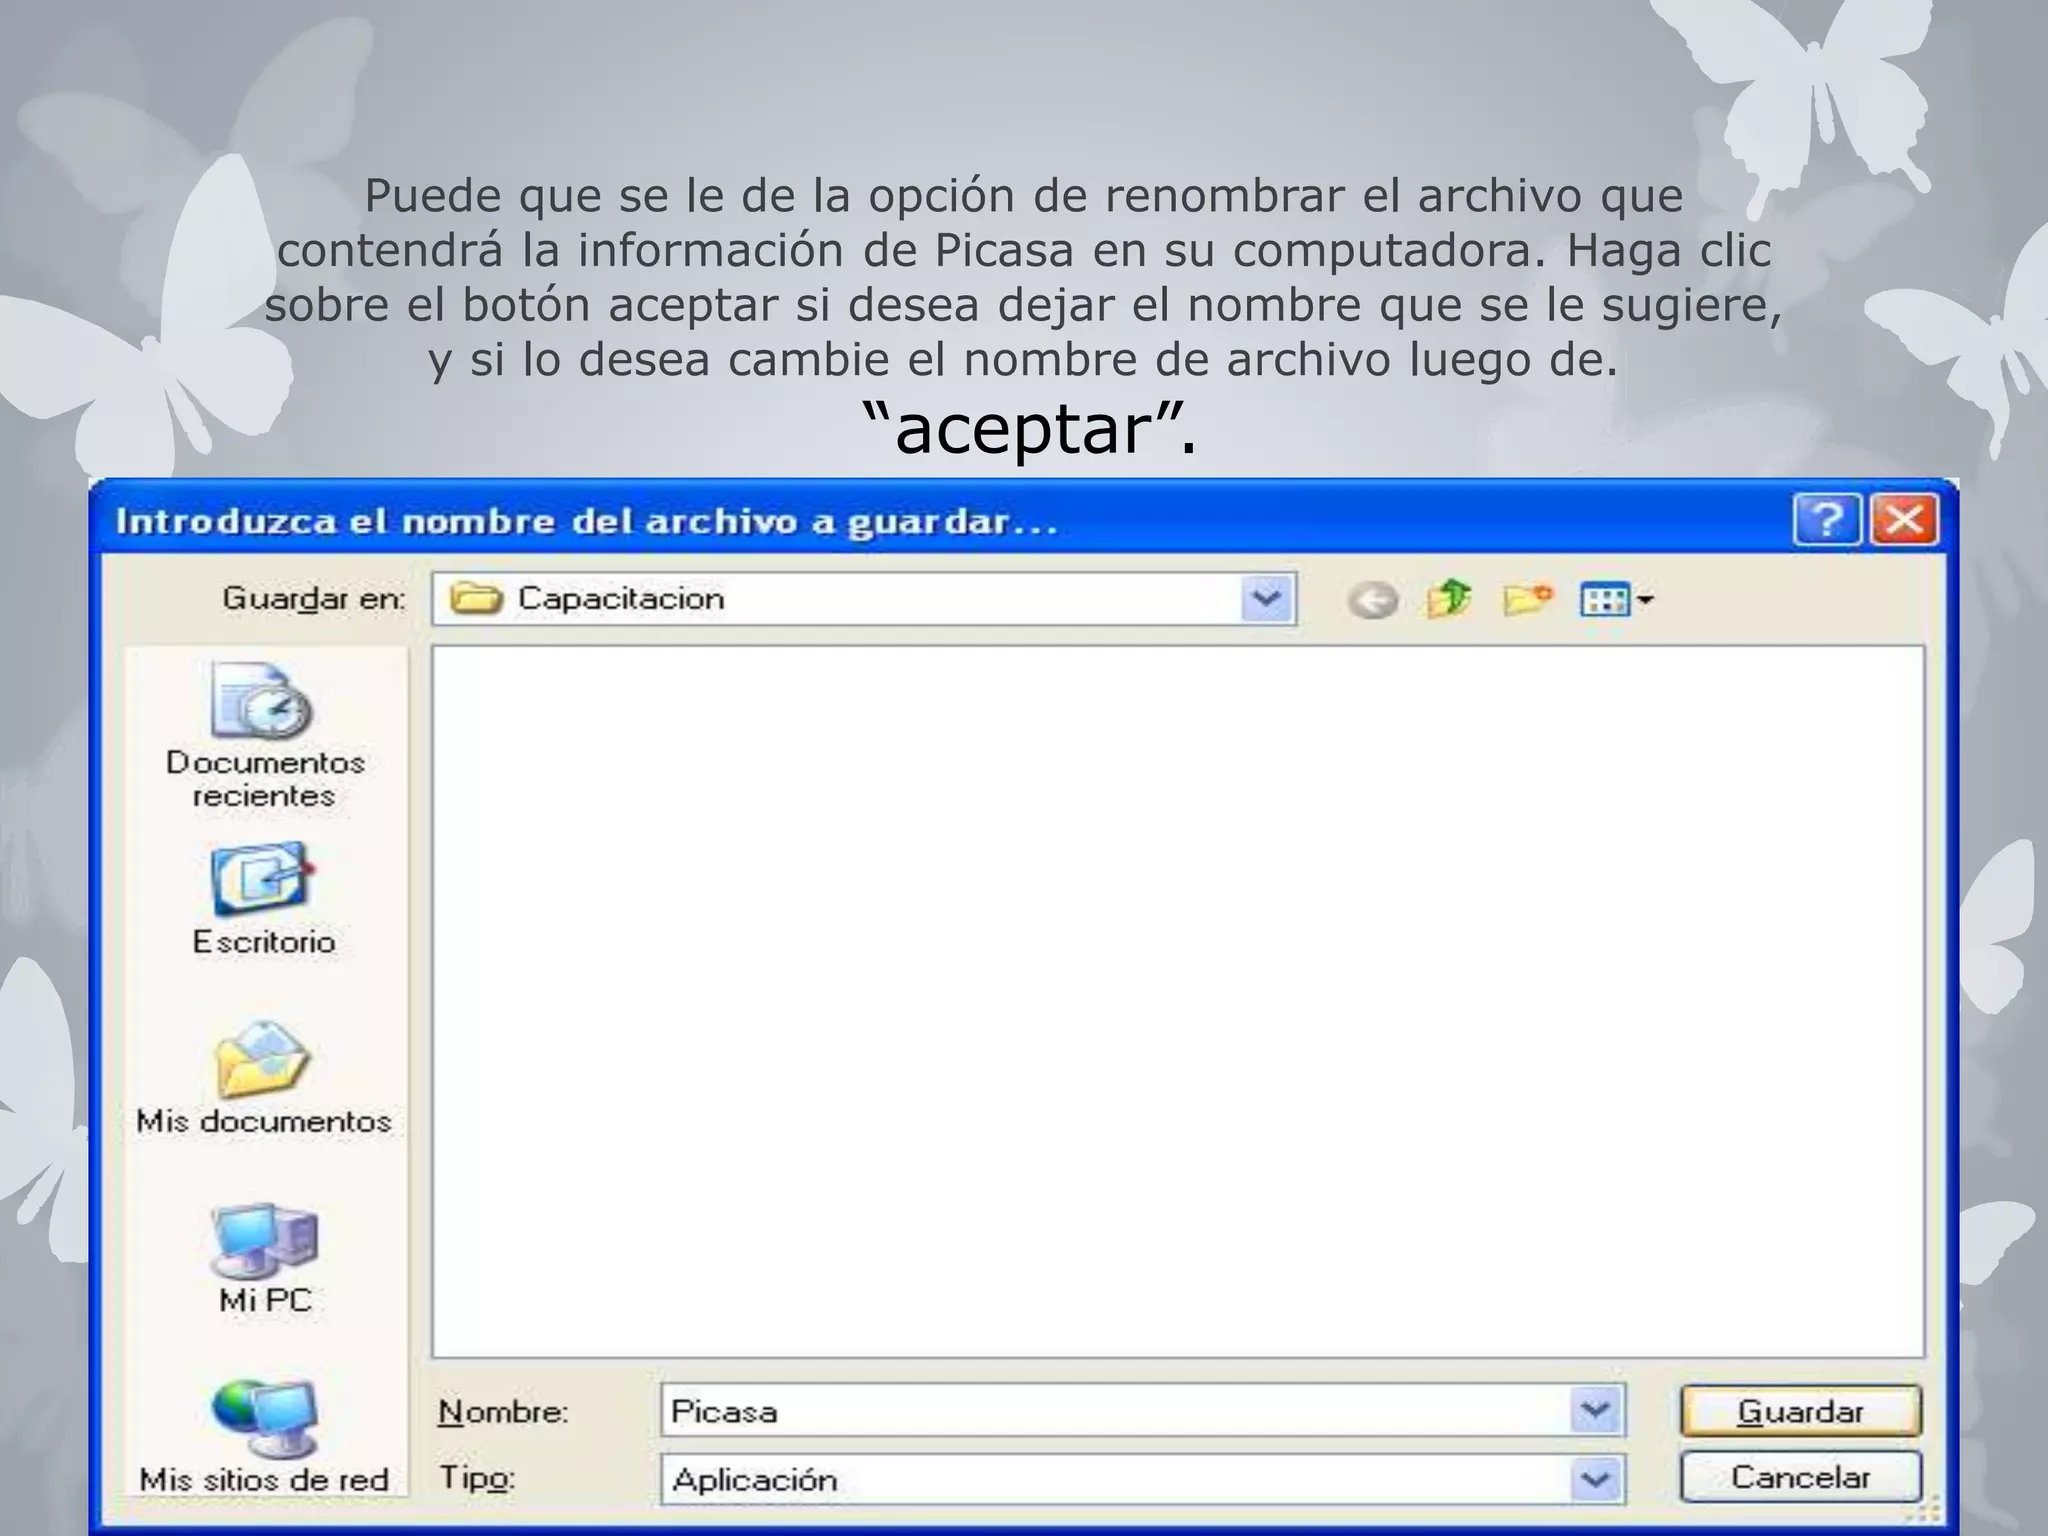Click the back navigation arrow icon
This screenshot has width=2048, height=1536.
coord(1373,600)
